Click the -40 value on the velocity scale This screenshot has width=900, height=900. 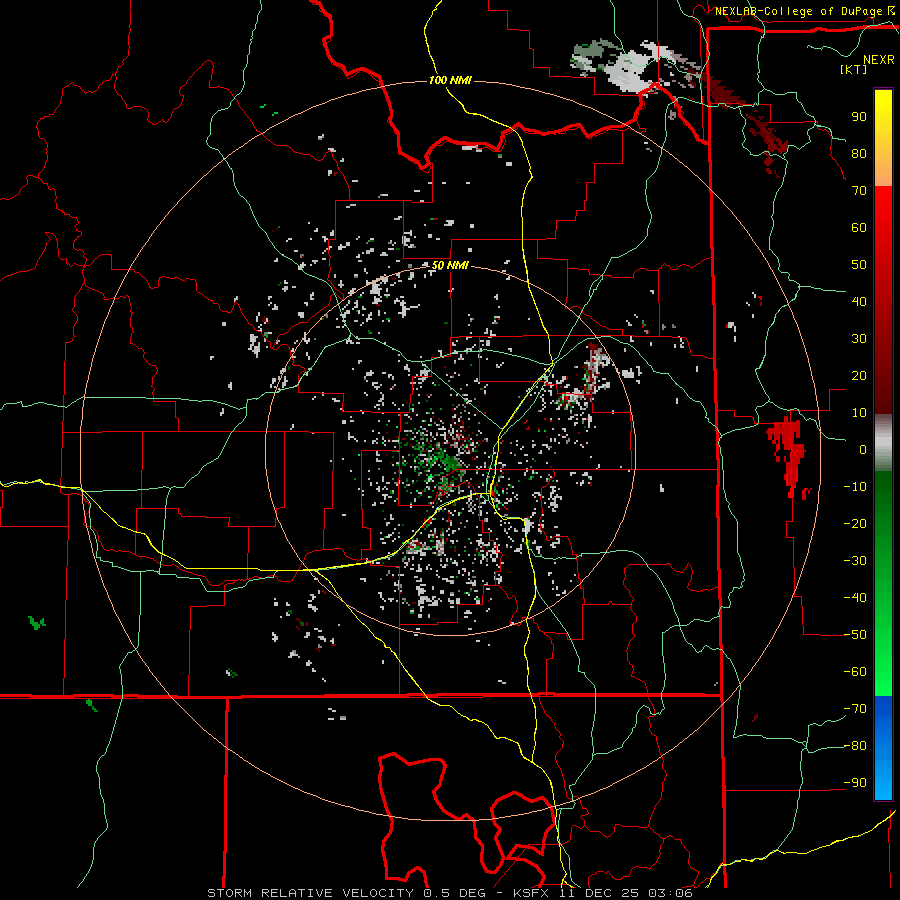pyautogui.click(x=855, y=598)
